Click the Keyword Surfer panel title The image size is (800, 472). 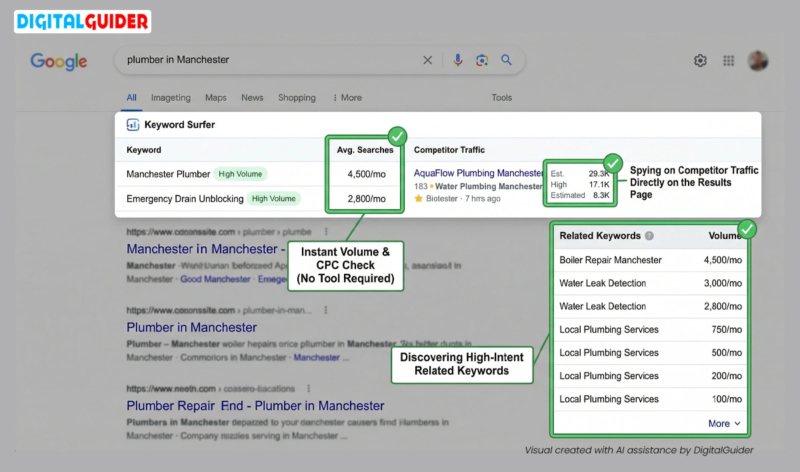[x=179, y=125]
